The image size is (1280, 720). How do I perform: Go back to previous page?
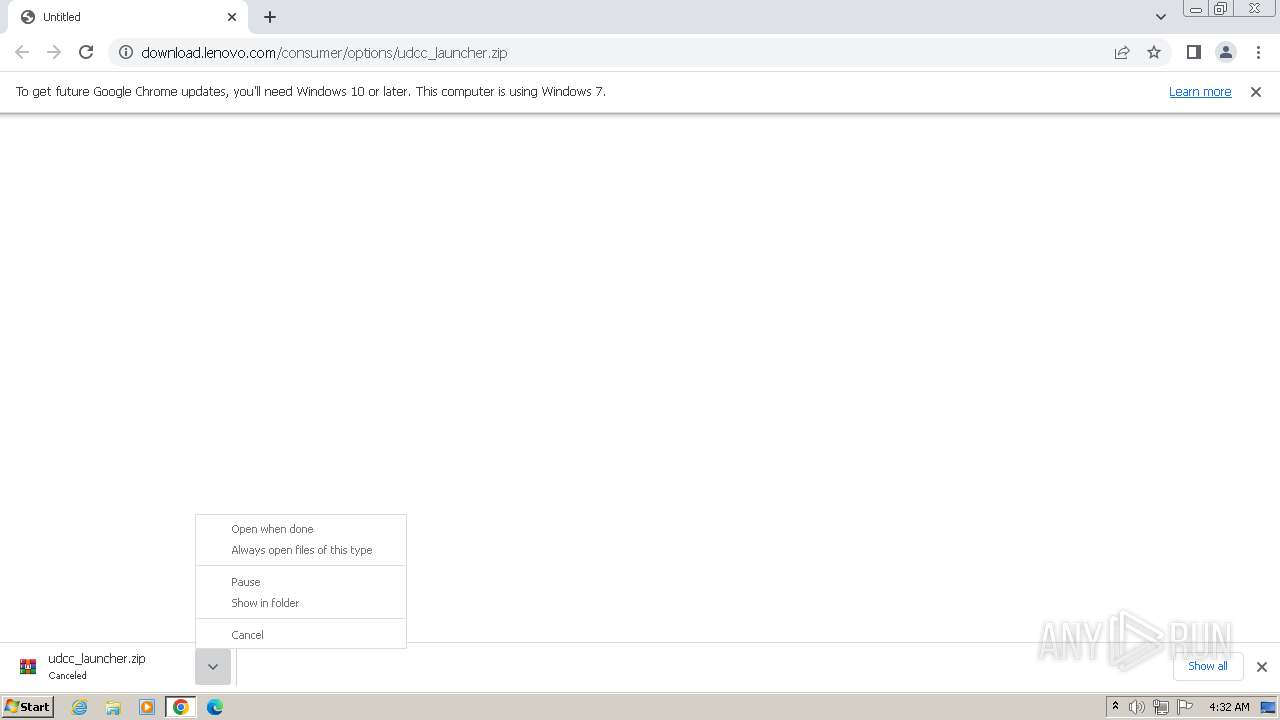point(22,52)
